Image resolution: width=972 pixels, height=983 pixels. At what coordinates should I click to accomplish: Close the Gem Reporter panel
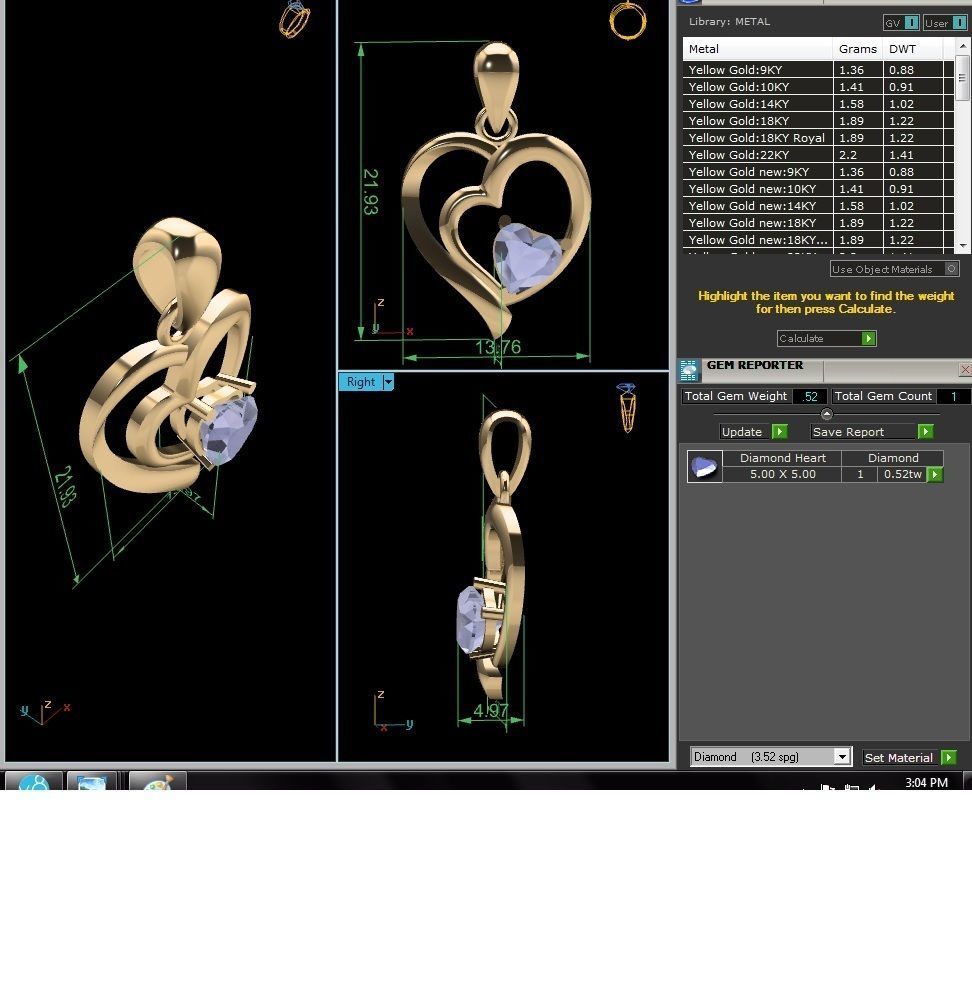pyautogui.click(x=964, y=370)
